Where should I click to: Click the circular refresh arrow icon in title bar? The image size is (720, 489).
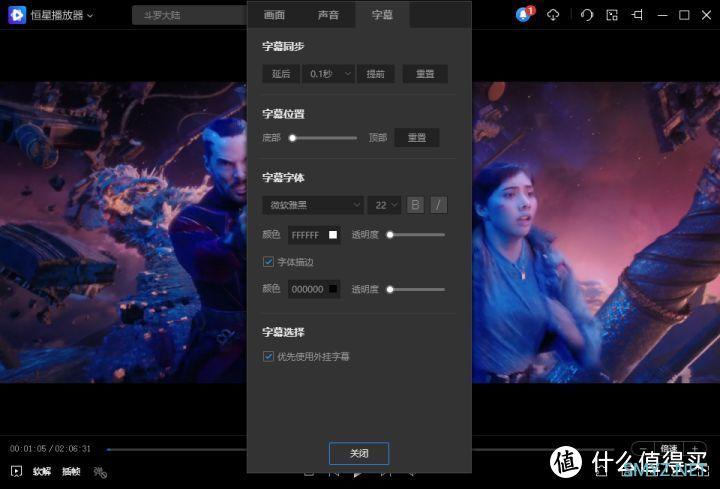586,15
